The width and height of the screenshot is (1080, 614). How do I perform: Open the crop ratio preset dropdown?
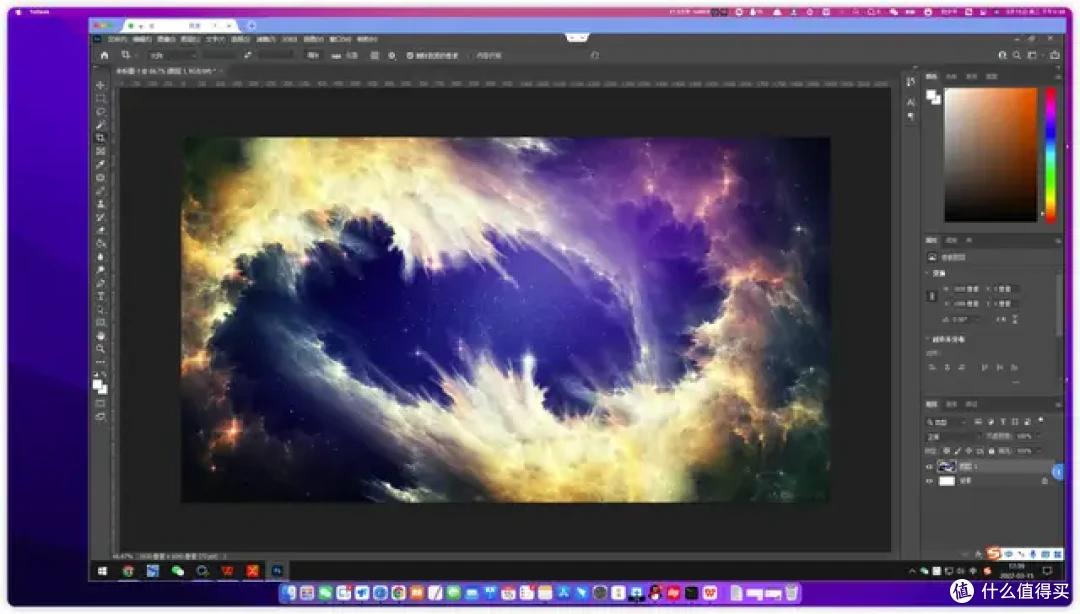(x=173, y=55)
